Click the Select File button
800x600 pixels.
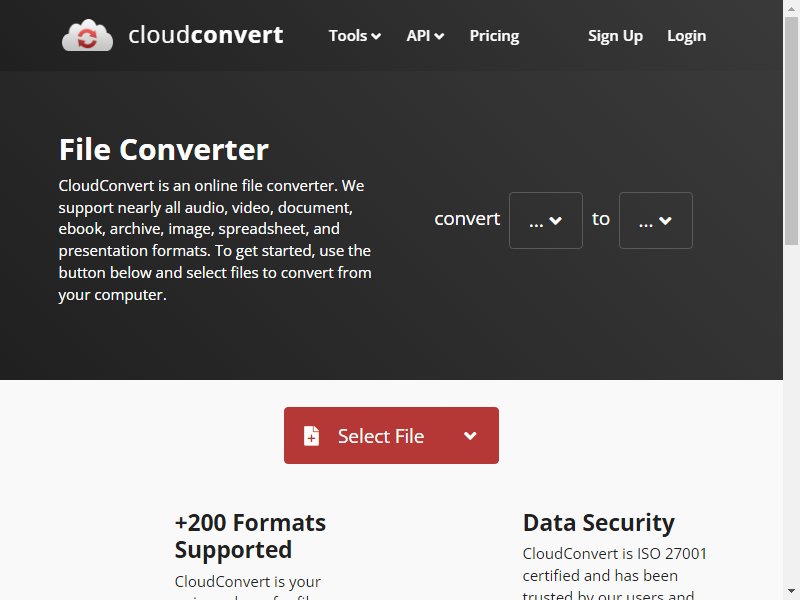391,436
